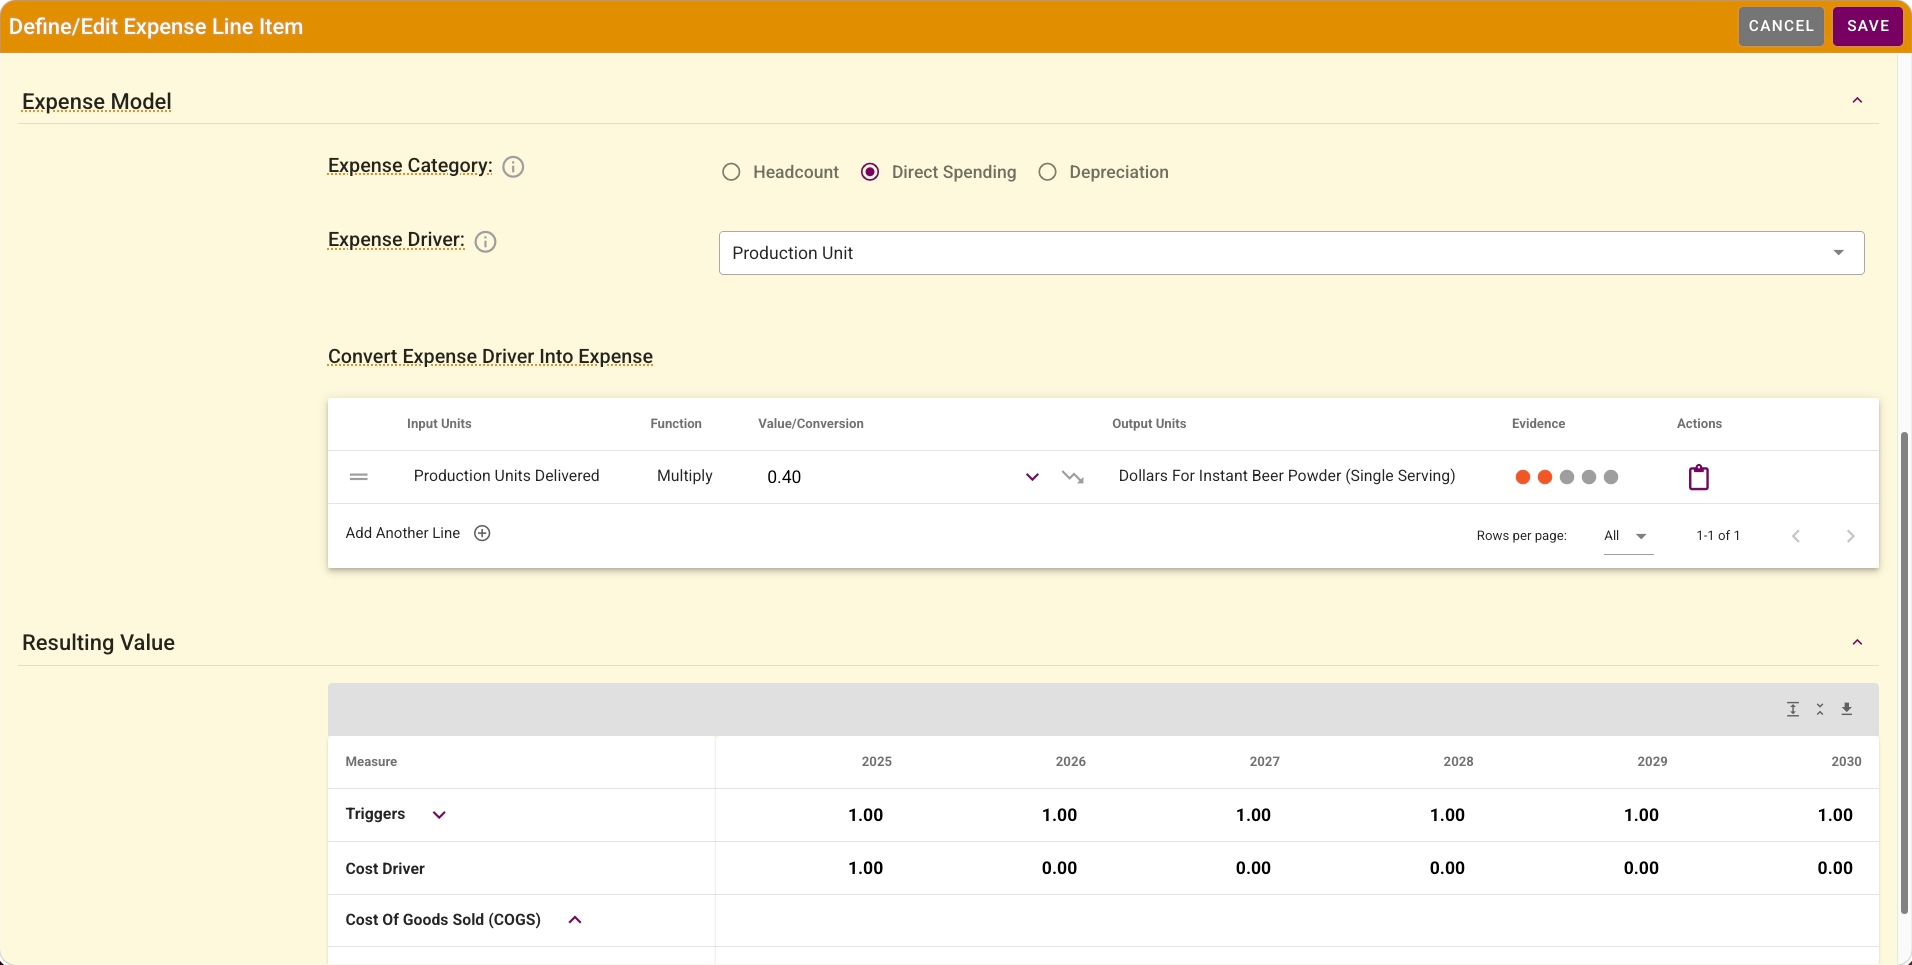Open the Rows per page All dropdown

point(1628,536)
